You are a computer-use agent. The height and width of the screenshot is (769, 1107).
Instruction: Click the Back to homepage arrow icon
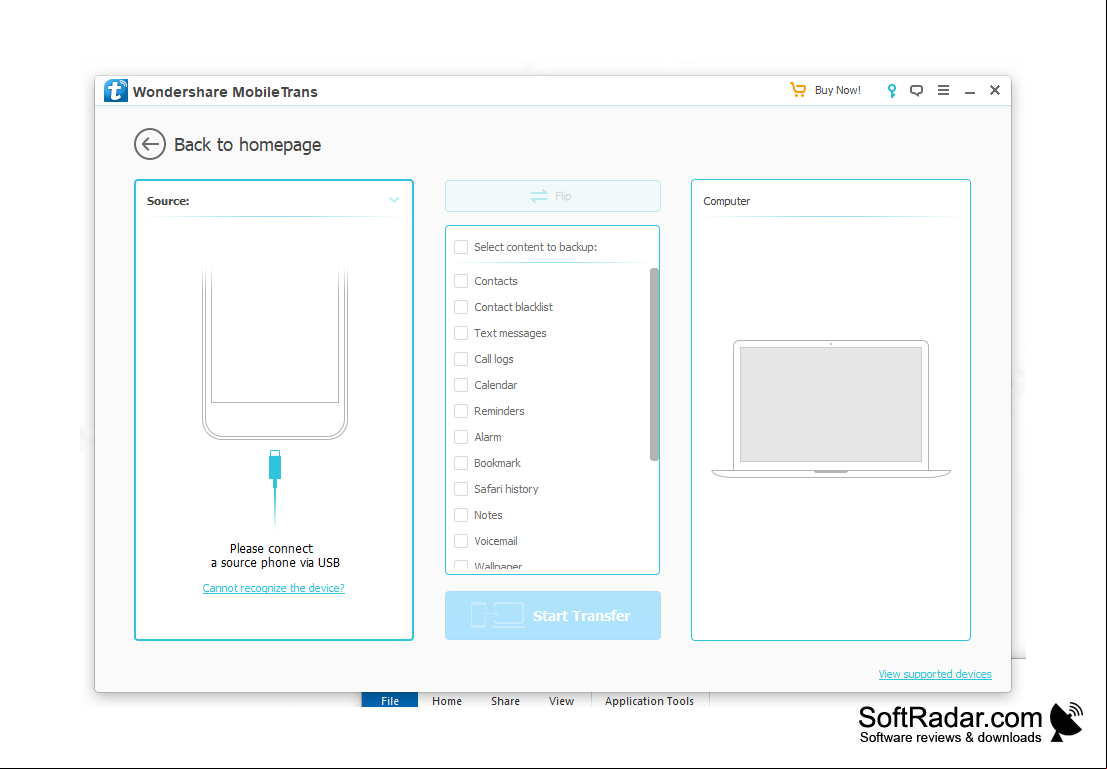(x=150, y=144)
